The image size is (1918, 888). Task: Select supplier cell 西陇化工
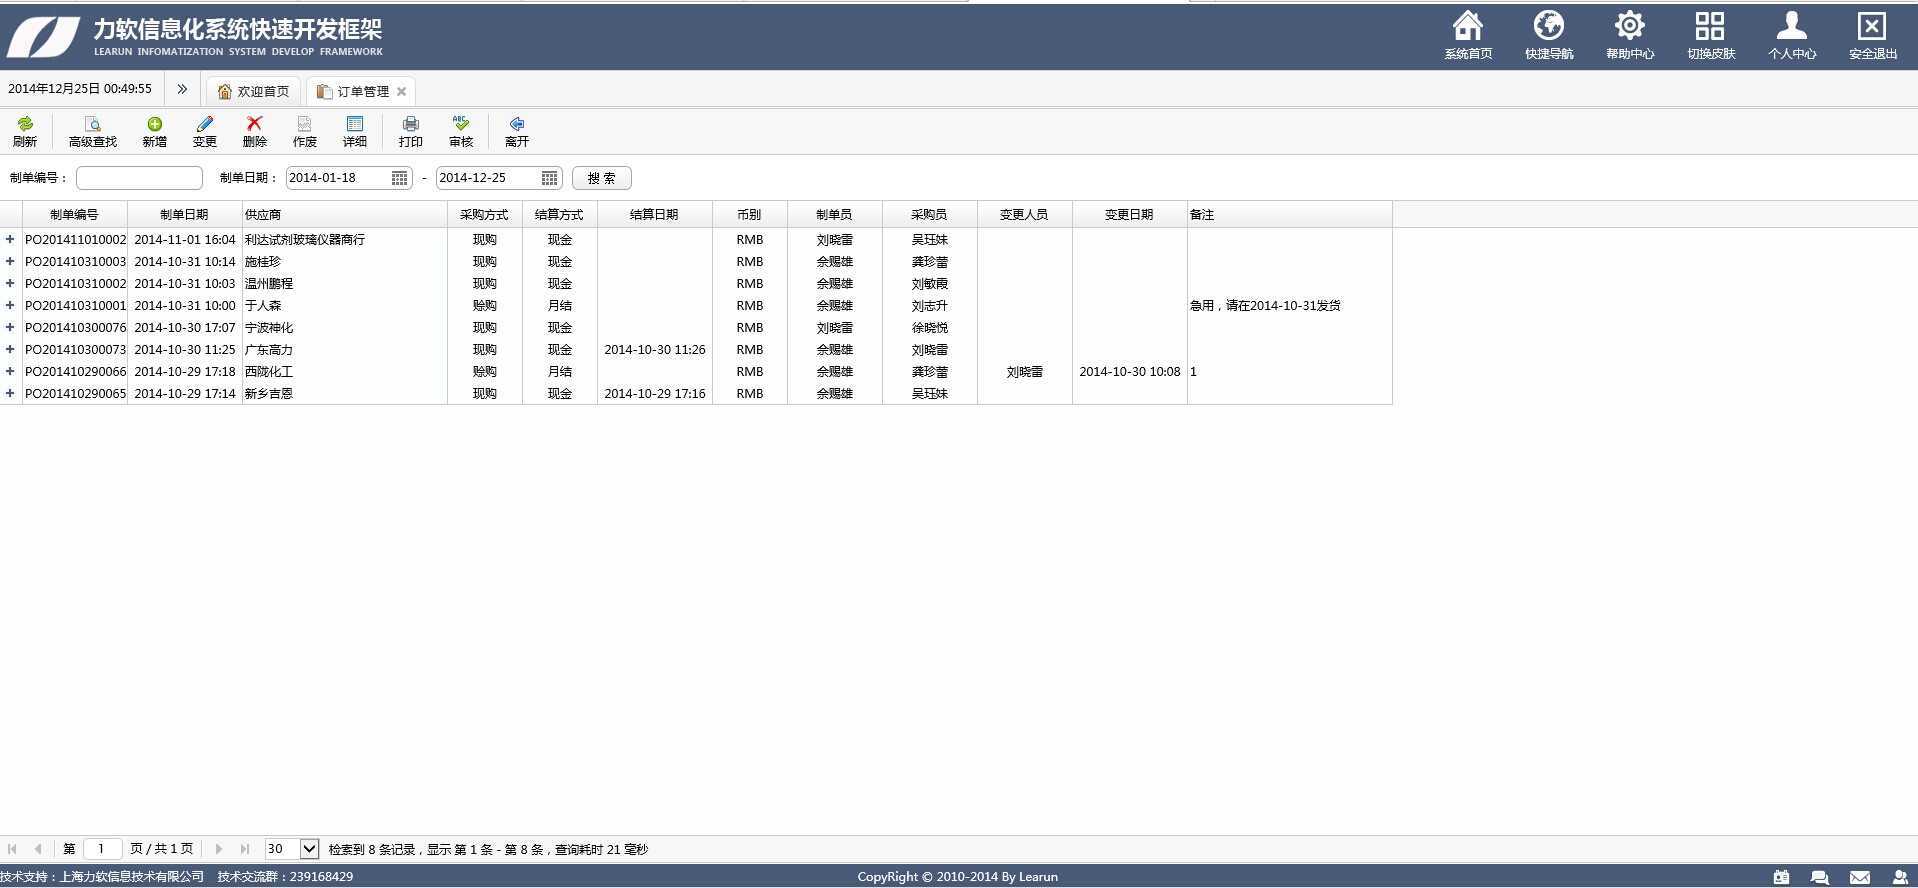[345, 371]
